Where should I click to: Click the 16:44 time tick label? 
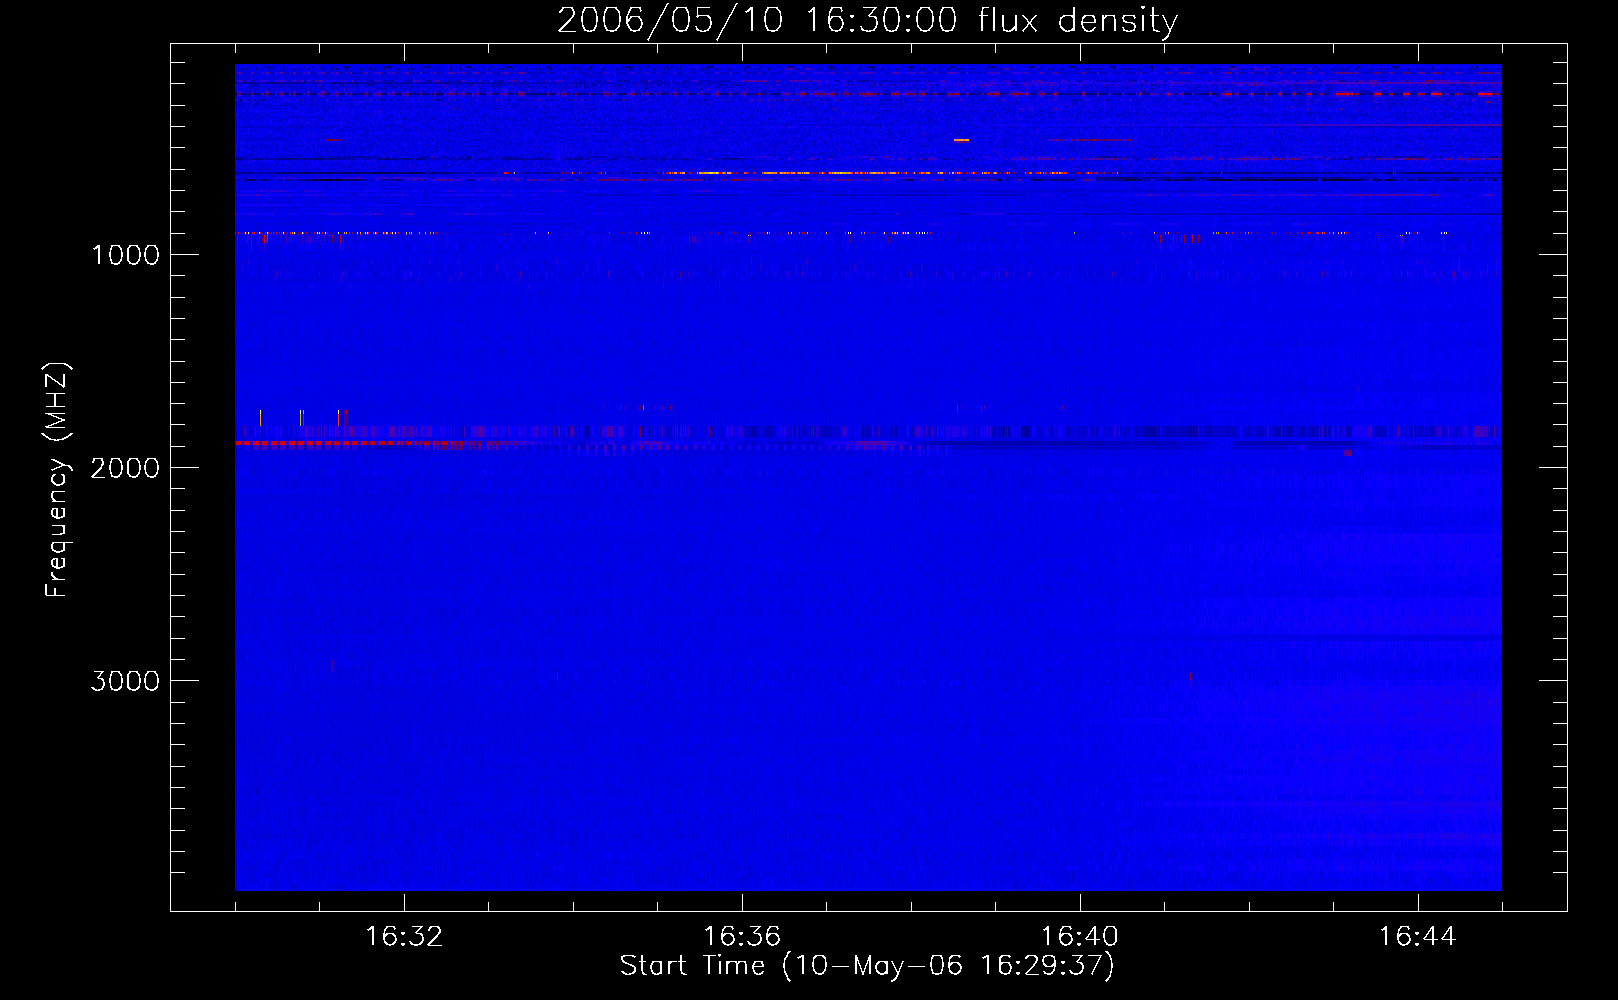click(x=1418, y=937)
